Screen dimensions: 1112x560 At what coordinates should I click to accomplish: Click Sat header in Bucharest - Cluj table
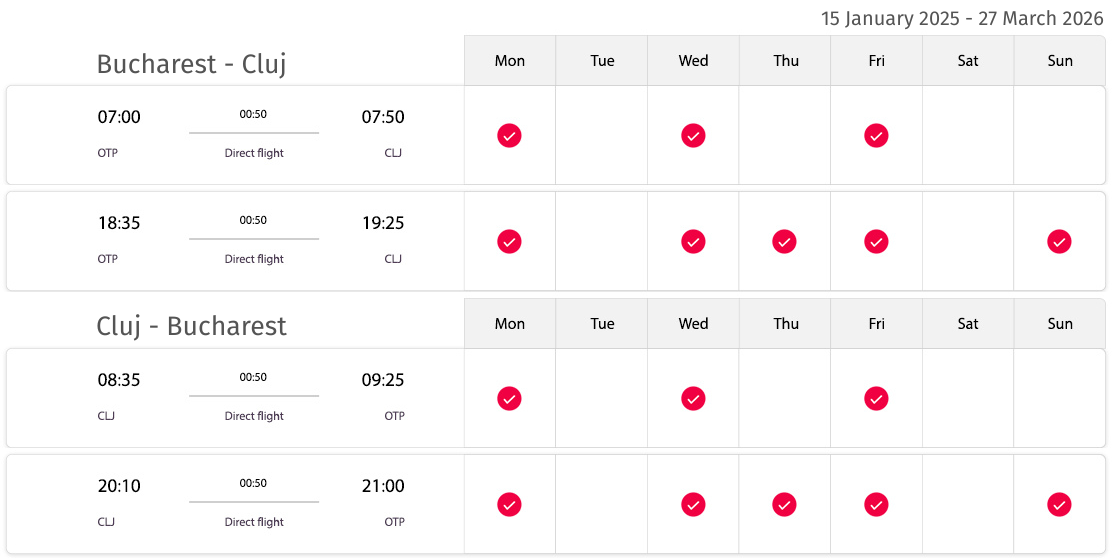pyautogui.click(x=968, y=61)
